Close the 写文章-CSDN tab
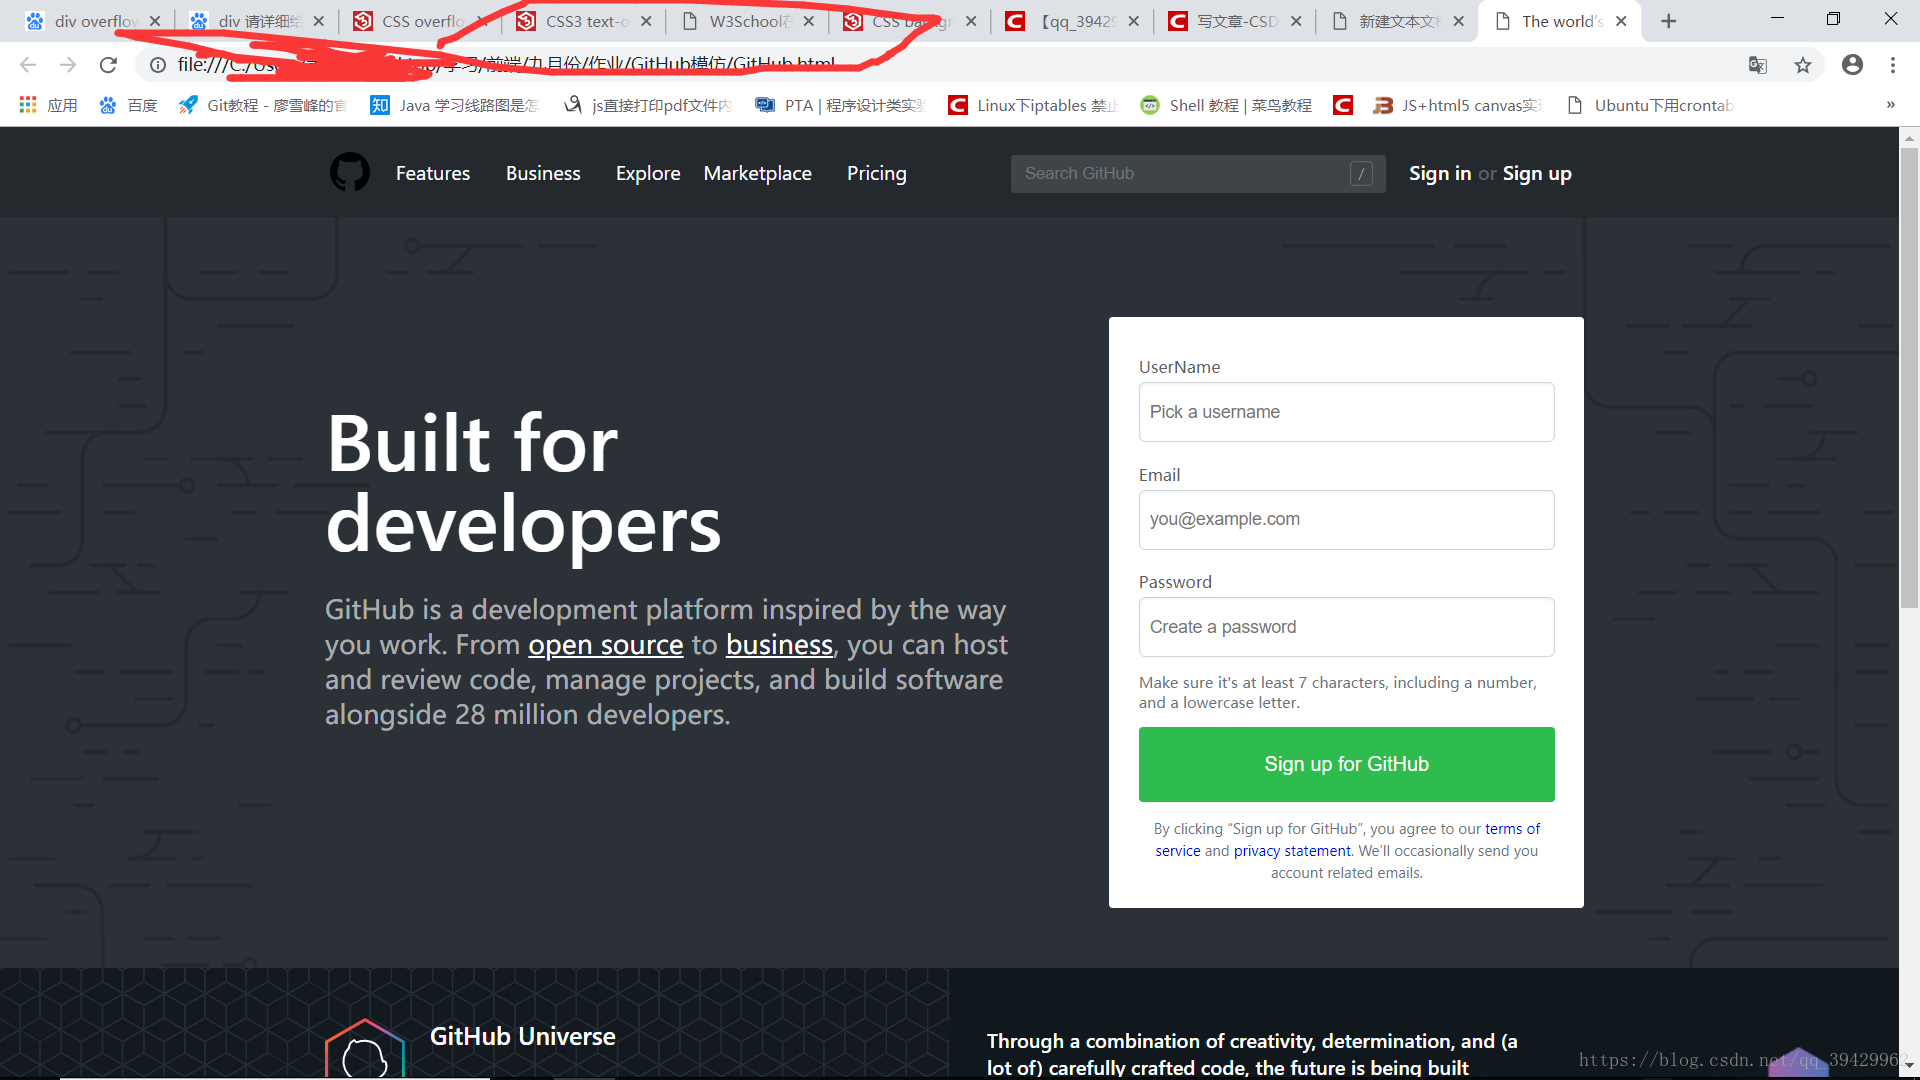This screenshot has height=1080, width=1920. [1296, 21]
